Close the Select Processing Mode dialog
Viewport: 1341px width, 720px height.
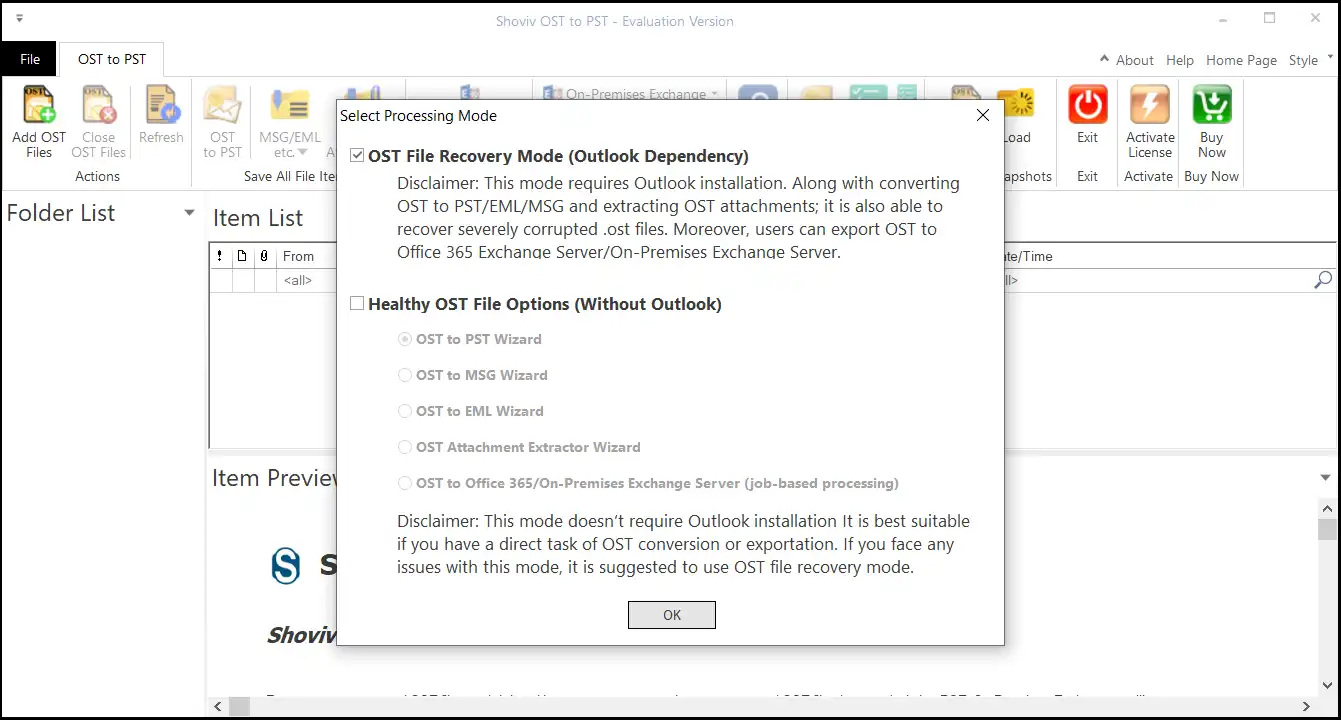(983, 115)
